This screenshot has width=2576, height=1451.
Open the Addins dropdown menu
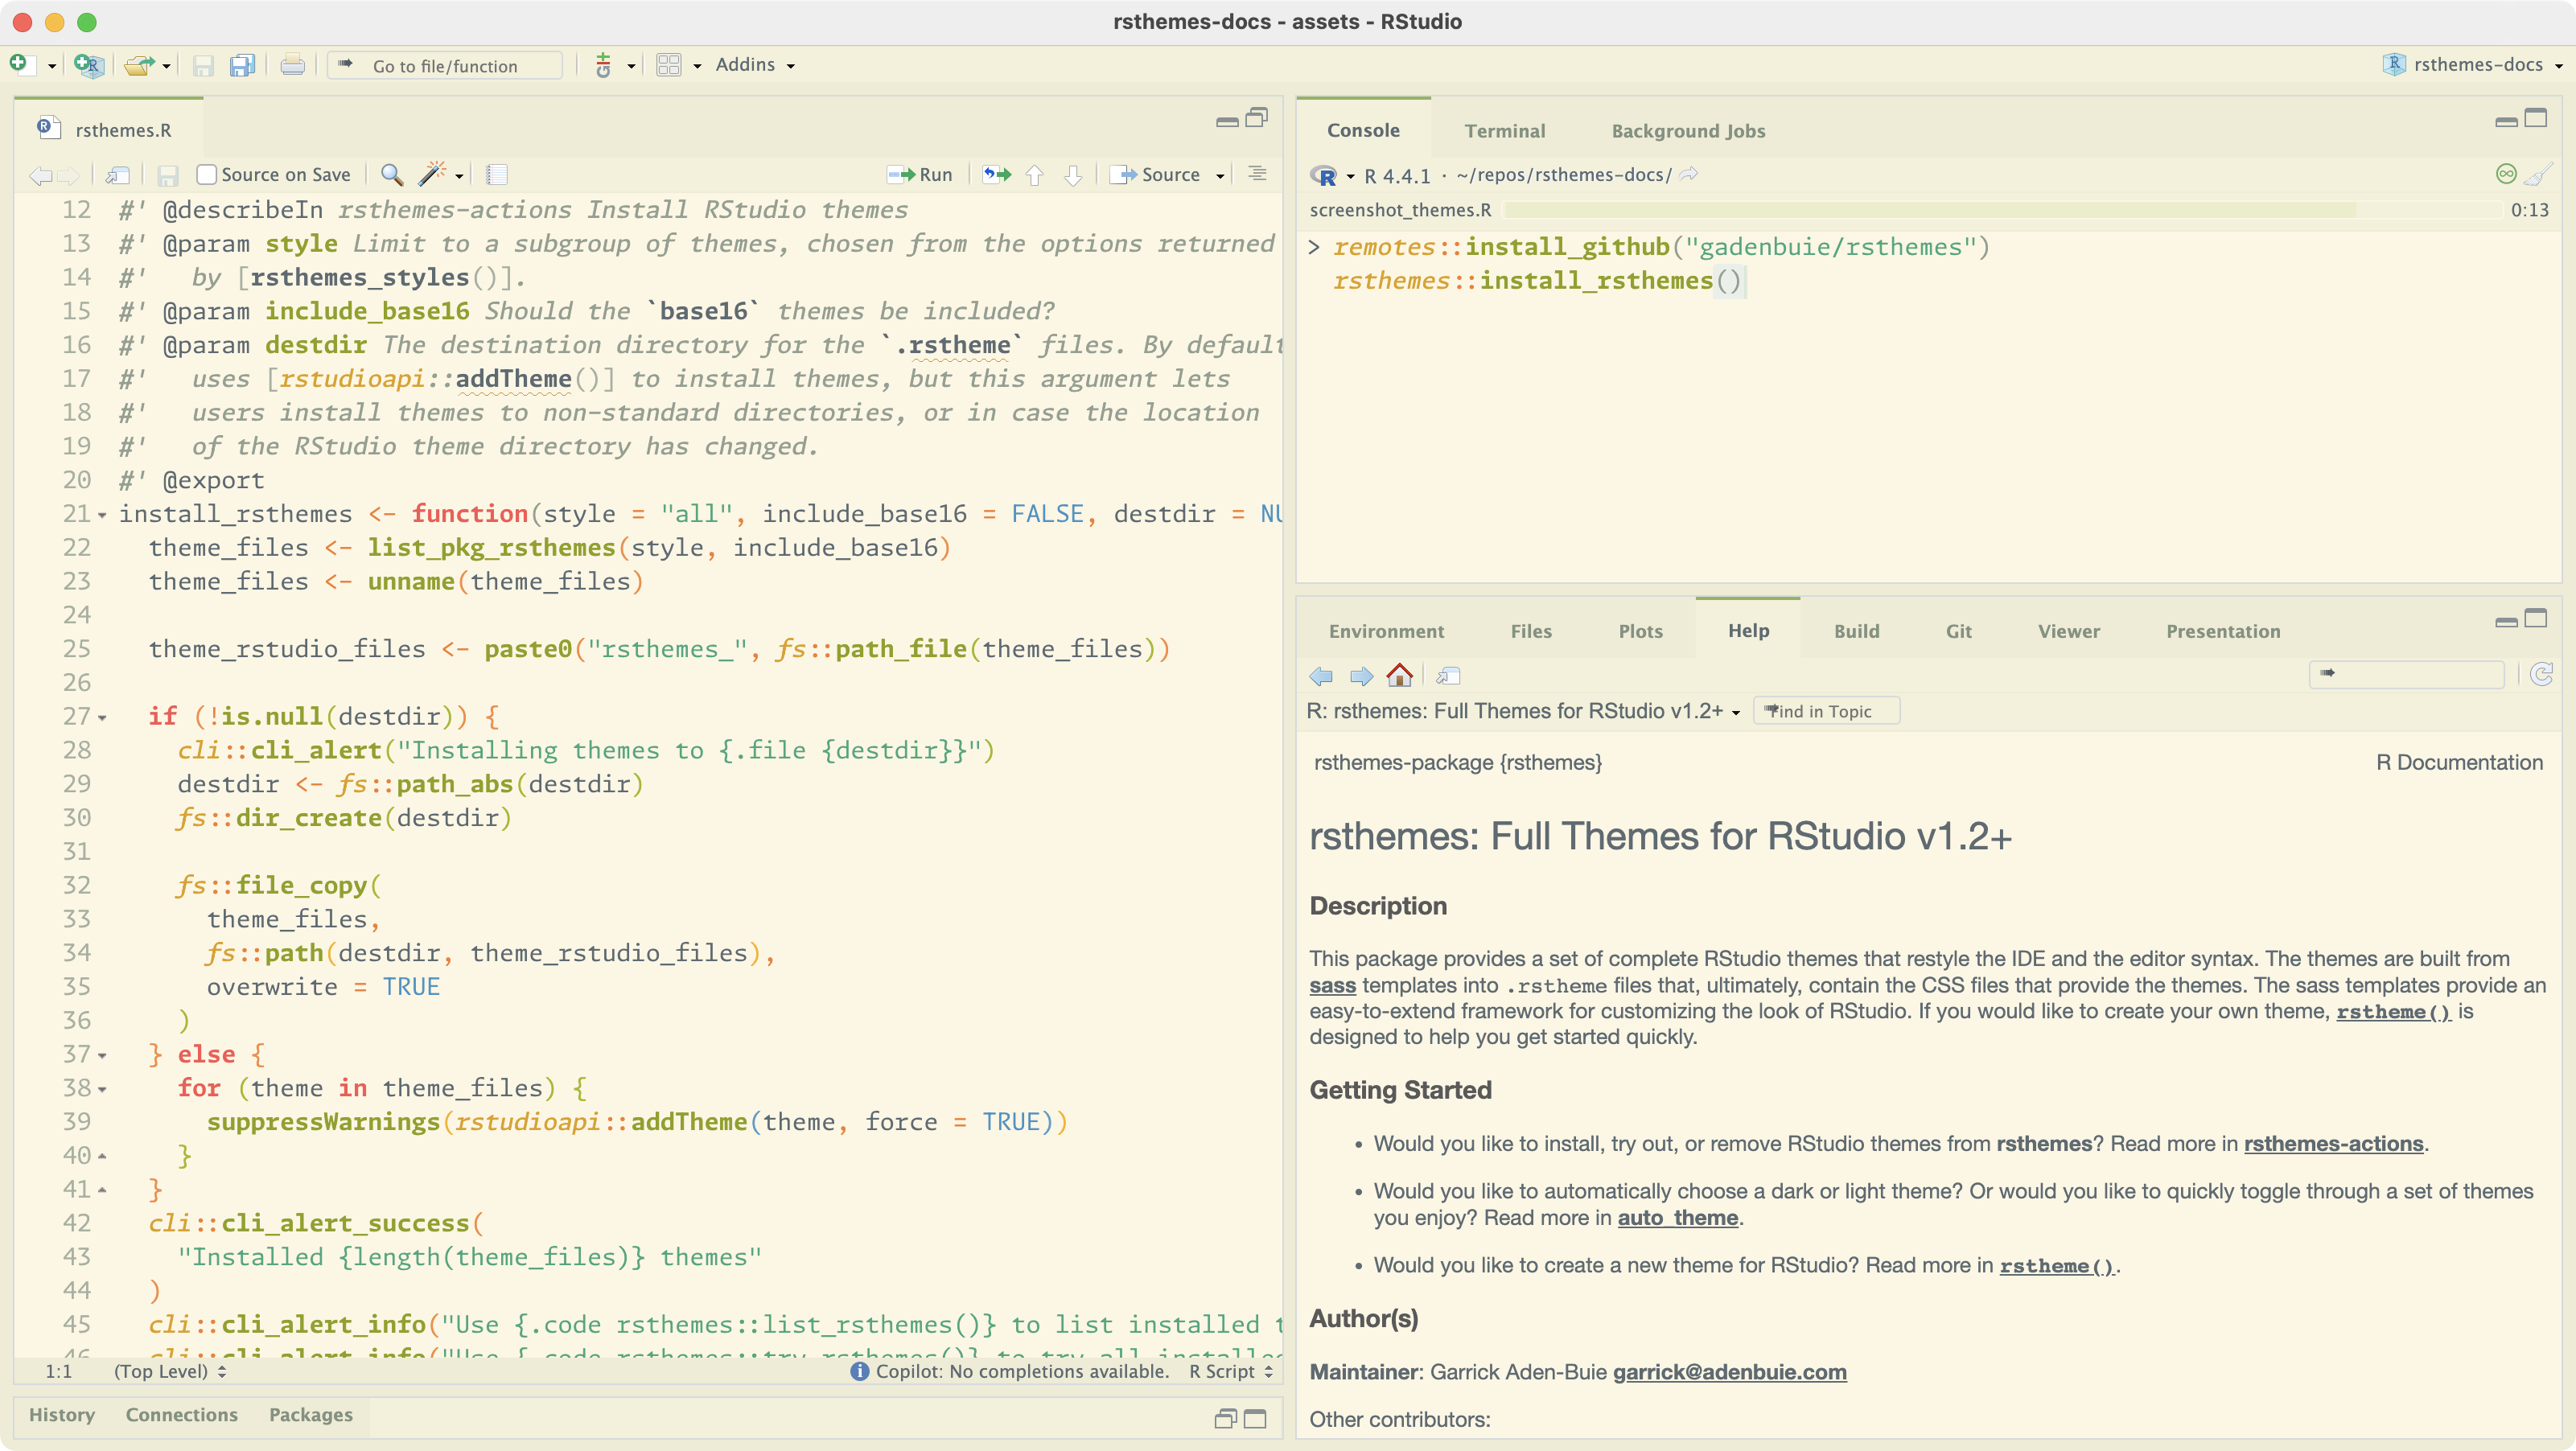tap(755, 65)
